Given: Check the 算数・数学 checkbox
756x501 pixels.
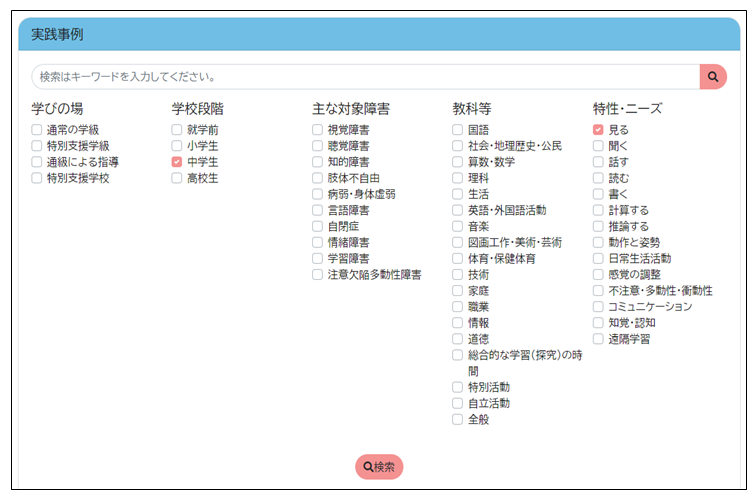Looking at the screenshot, I should tap(458, 162).
